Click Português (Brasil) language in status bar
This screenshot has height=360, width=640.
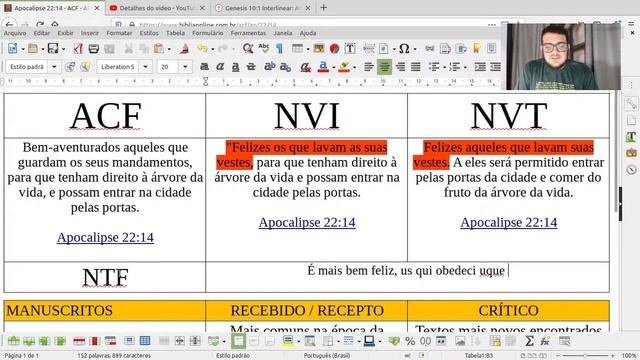coord(327,356)
